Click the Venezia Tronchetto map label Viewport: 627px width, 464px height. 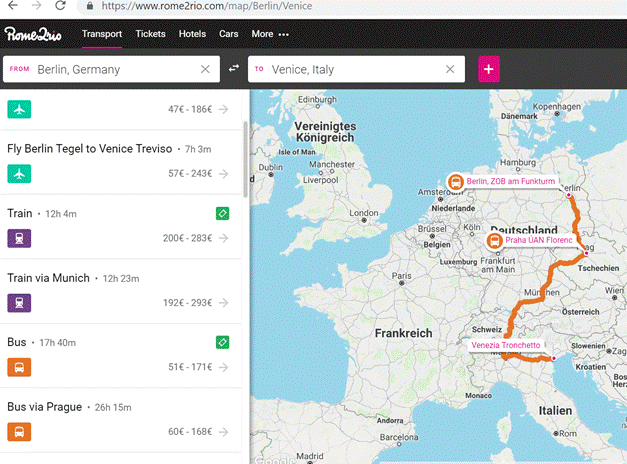click(x=507, y=346)
